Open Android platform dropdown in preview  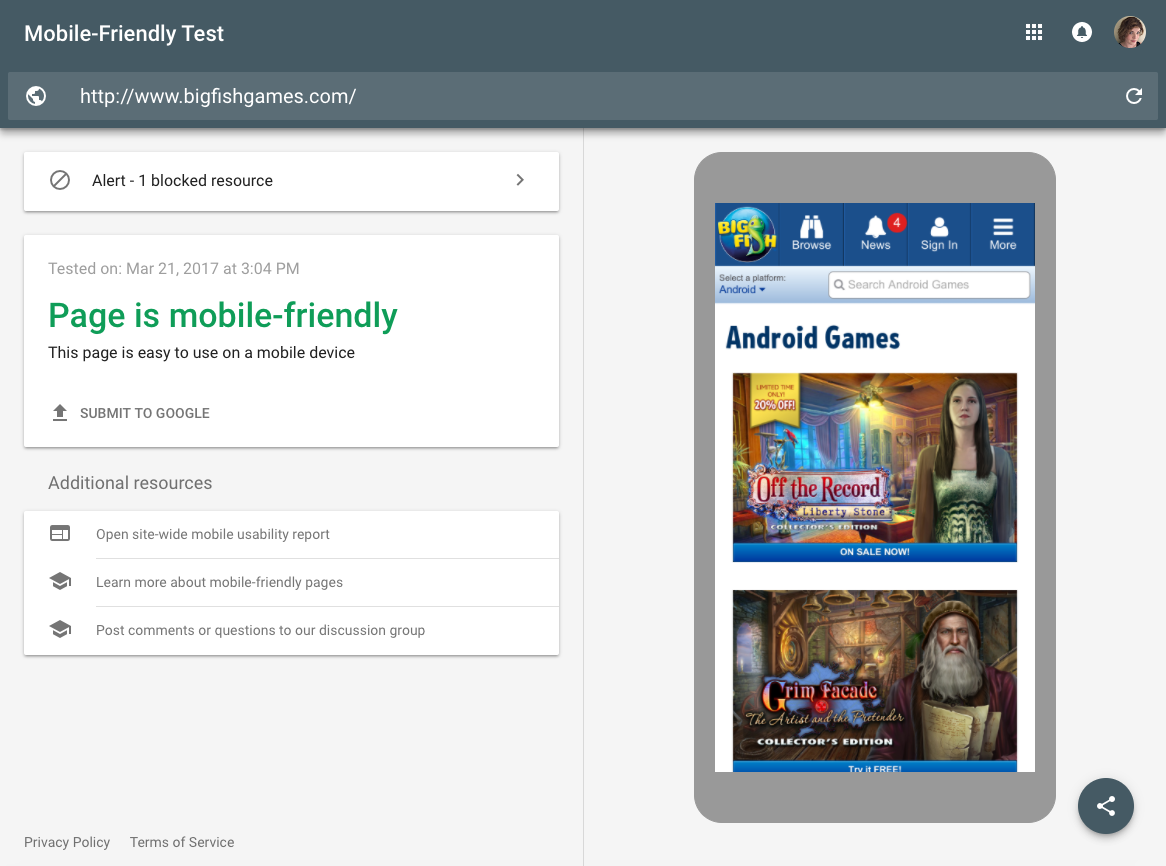pyautogui.click(x=742, y=290)
